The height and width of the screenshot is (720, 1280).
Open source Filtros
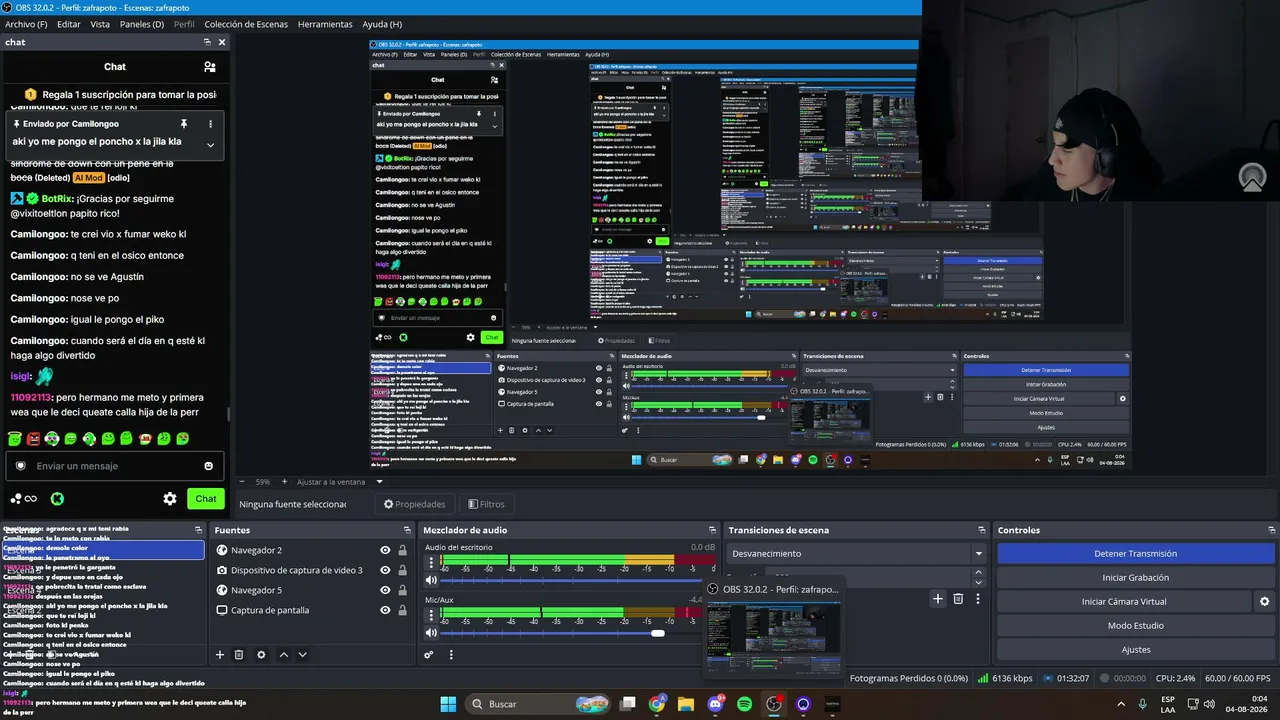pos(486,504)
